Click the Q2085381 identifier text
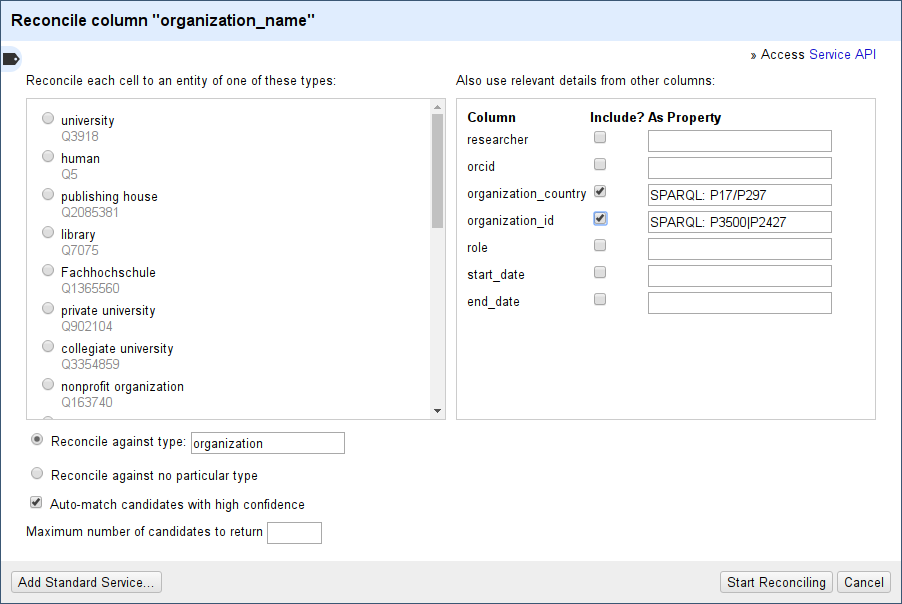This screenshot has height=604, width=902. pos(90,212)
